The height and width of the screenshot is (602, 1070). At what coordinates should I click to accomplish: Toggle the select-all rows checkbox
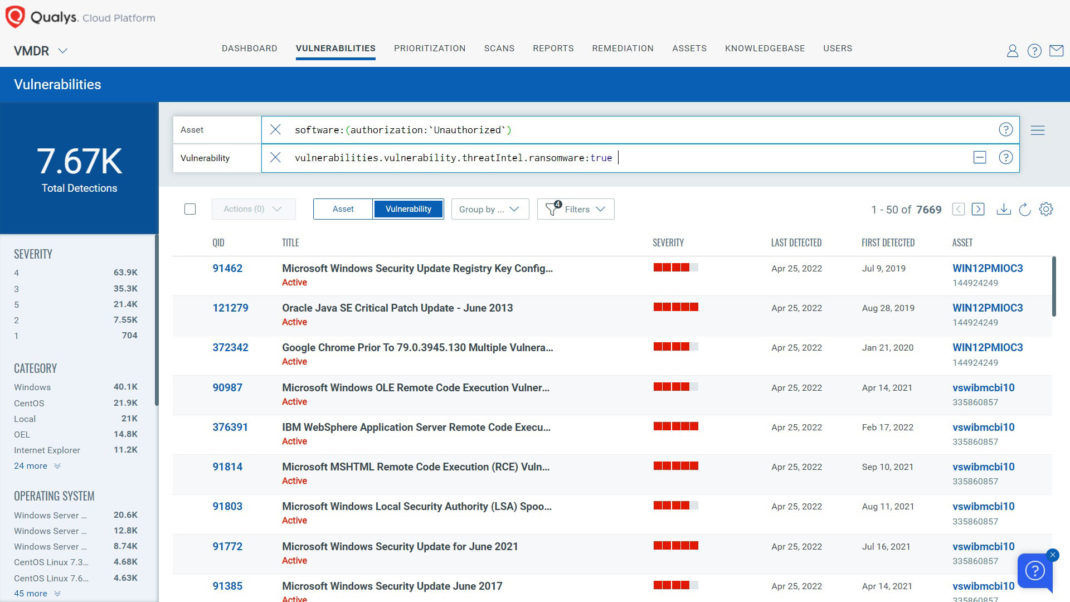[190, 209]
